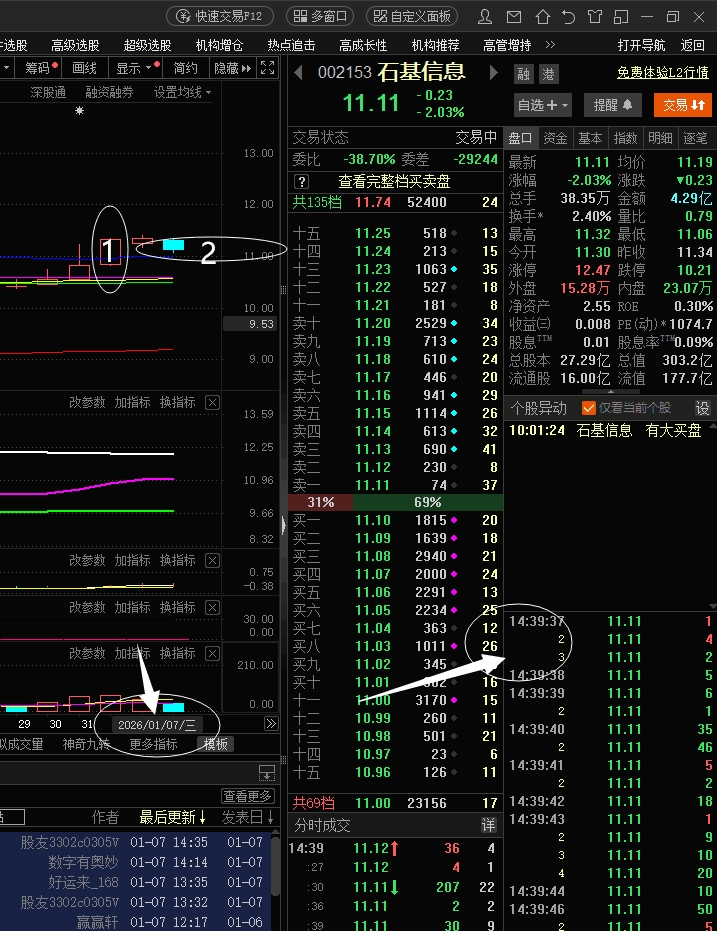Click 换指标 in first indicator panel

[x=177, y=403]
